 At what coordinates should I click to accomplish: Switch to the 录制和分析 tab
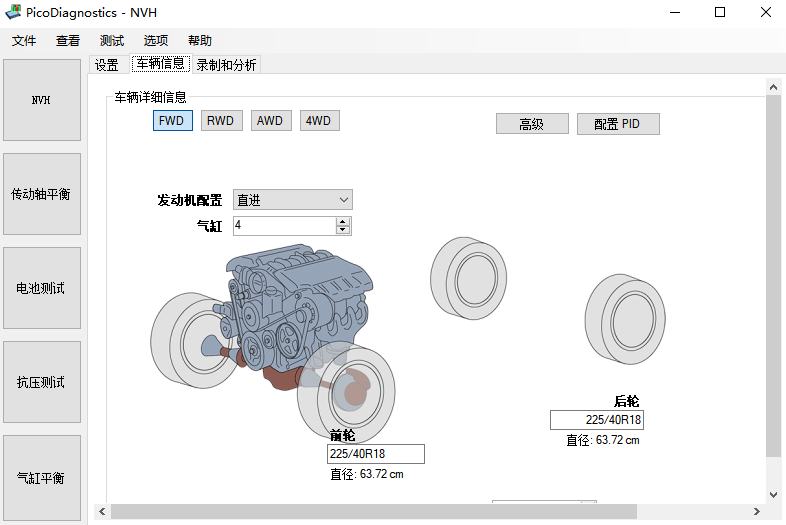coord(226,65)
